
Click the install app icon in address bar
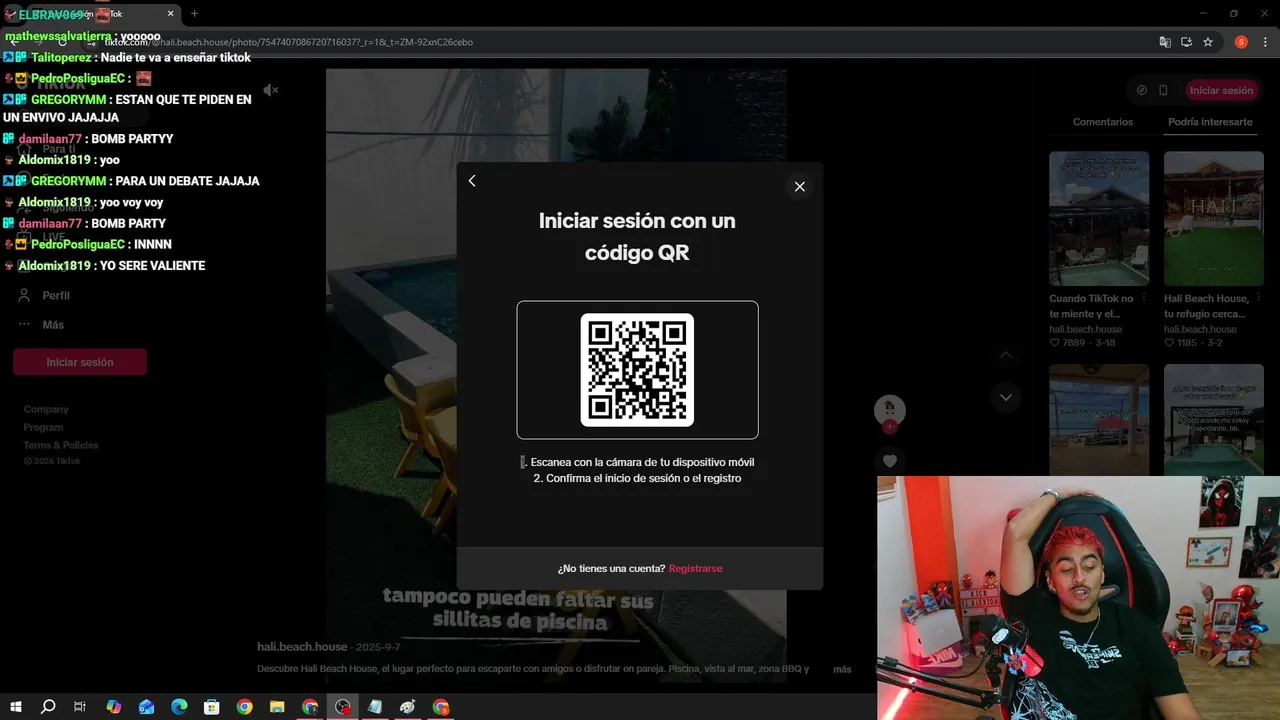click(x=1186, y=42)
